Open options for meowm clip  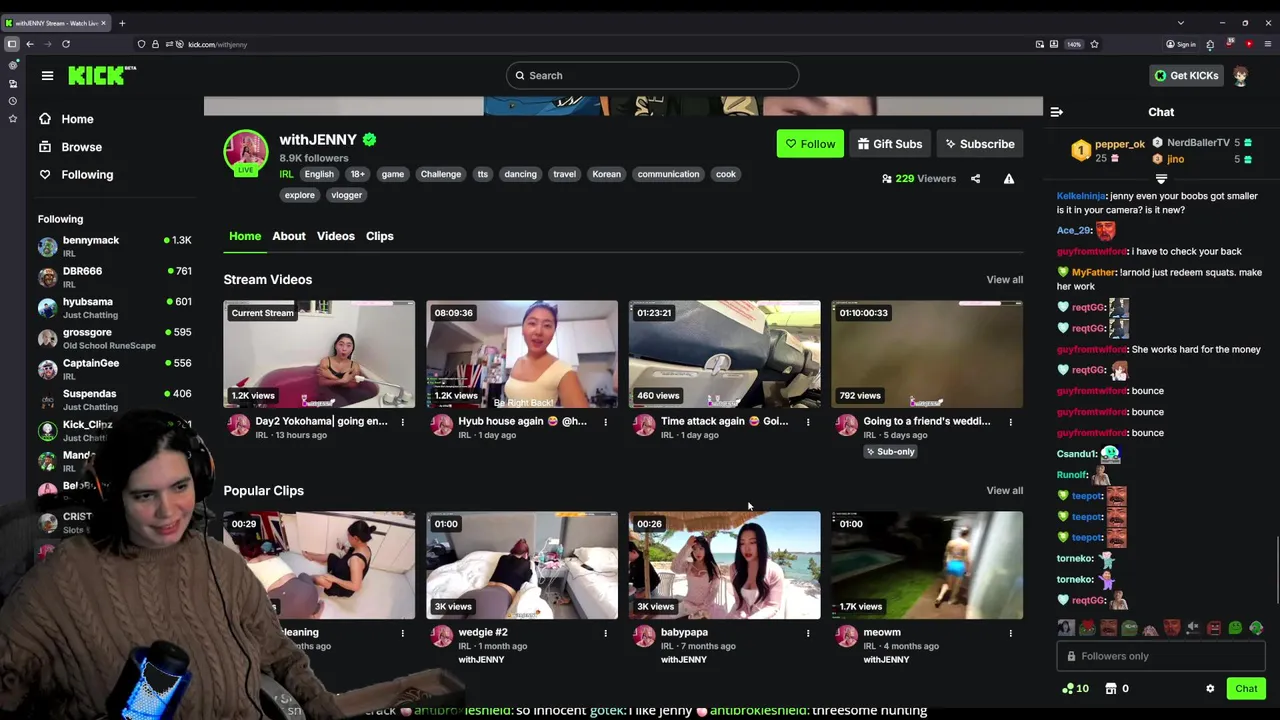[1010, 633]
